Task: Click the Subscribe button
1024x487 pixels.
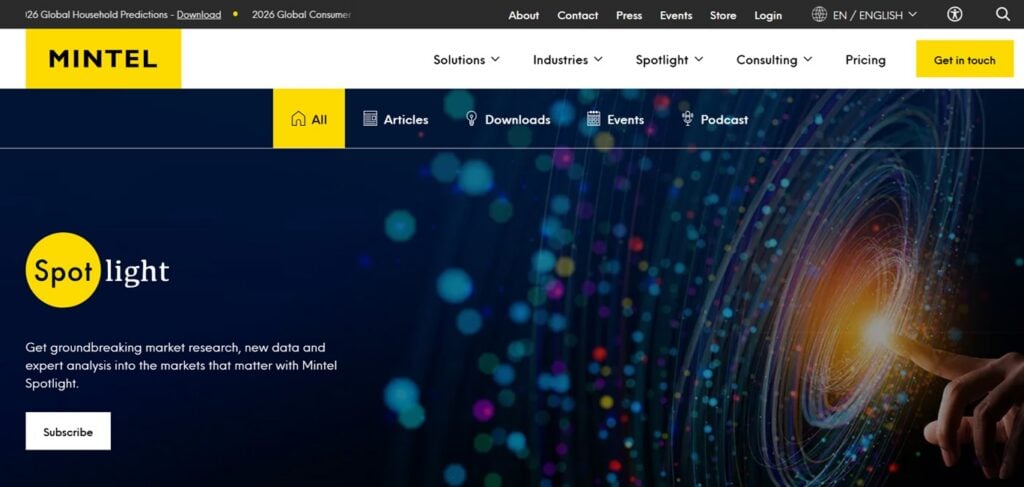Action: [x=68, y=431]
